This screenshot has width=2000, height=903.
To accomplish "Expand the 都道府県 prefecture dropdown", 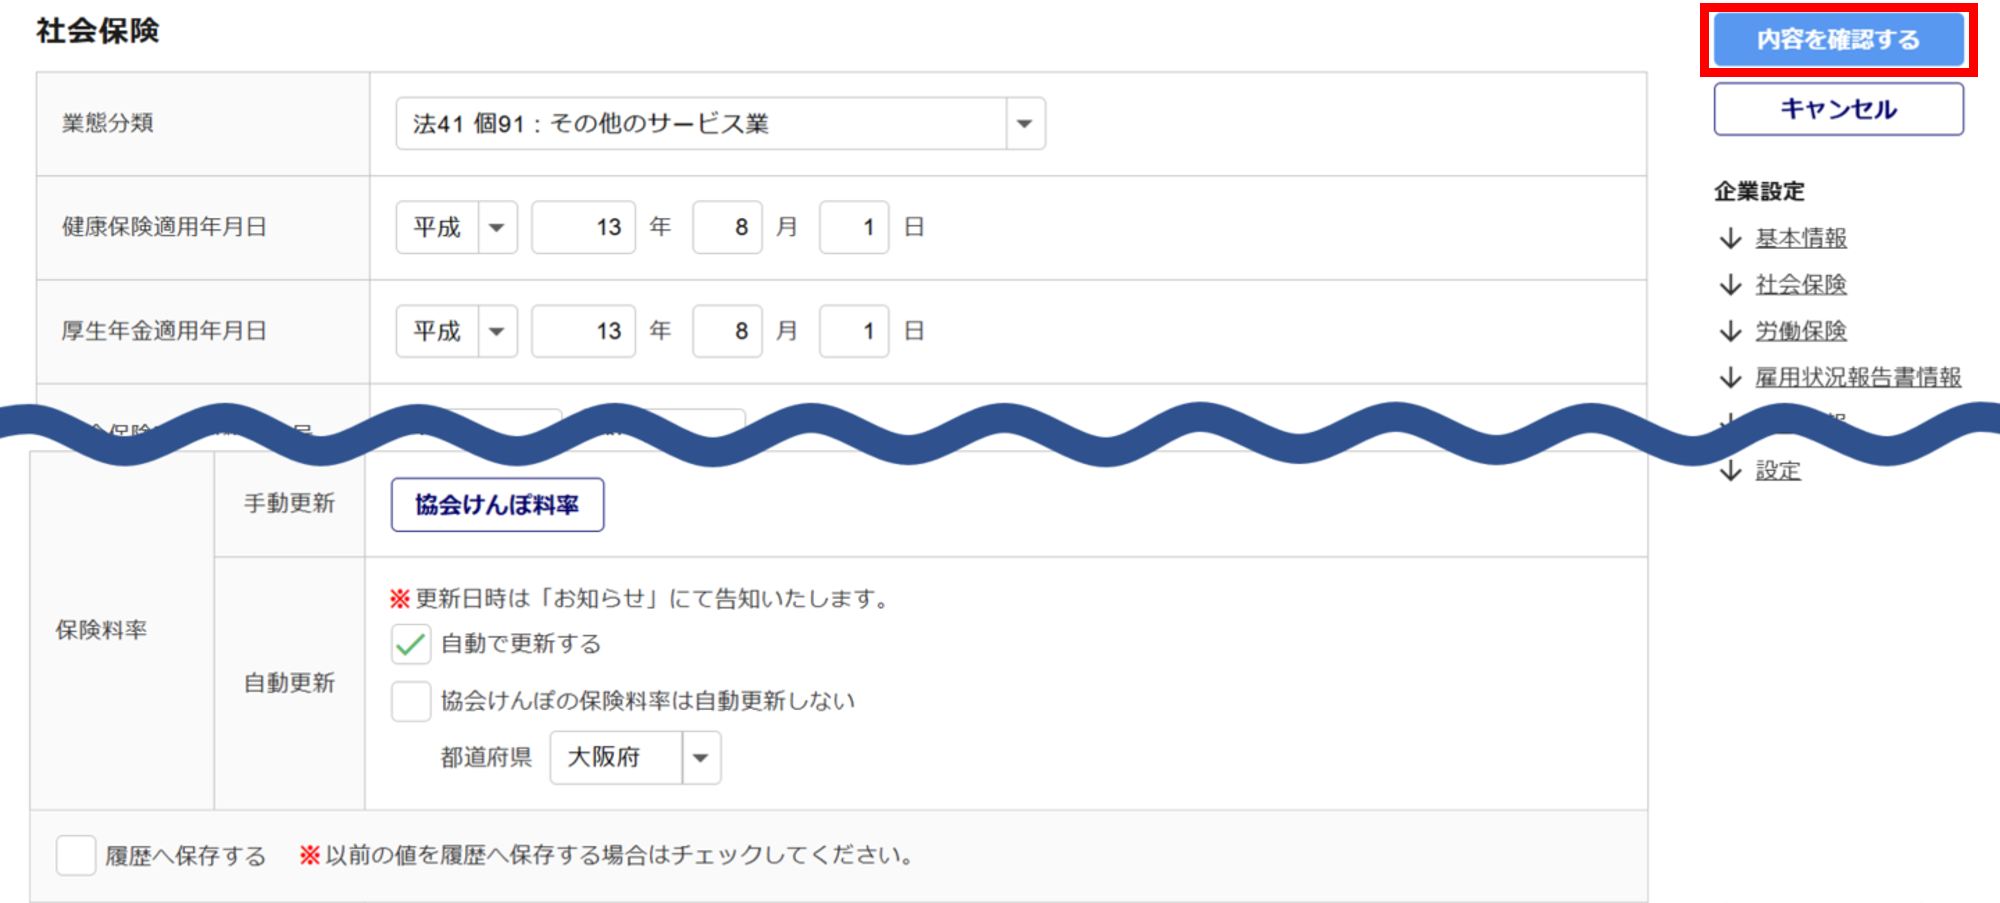I will (700, 758).
